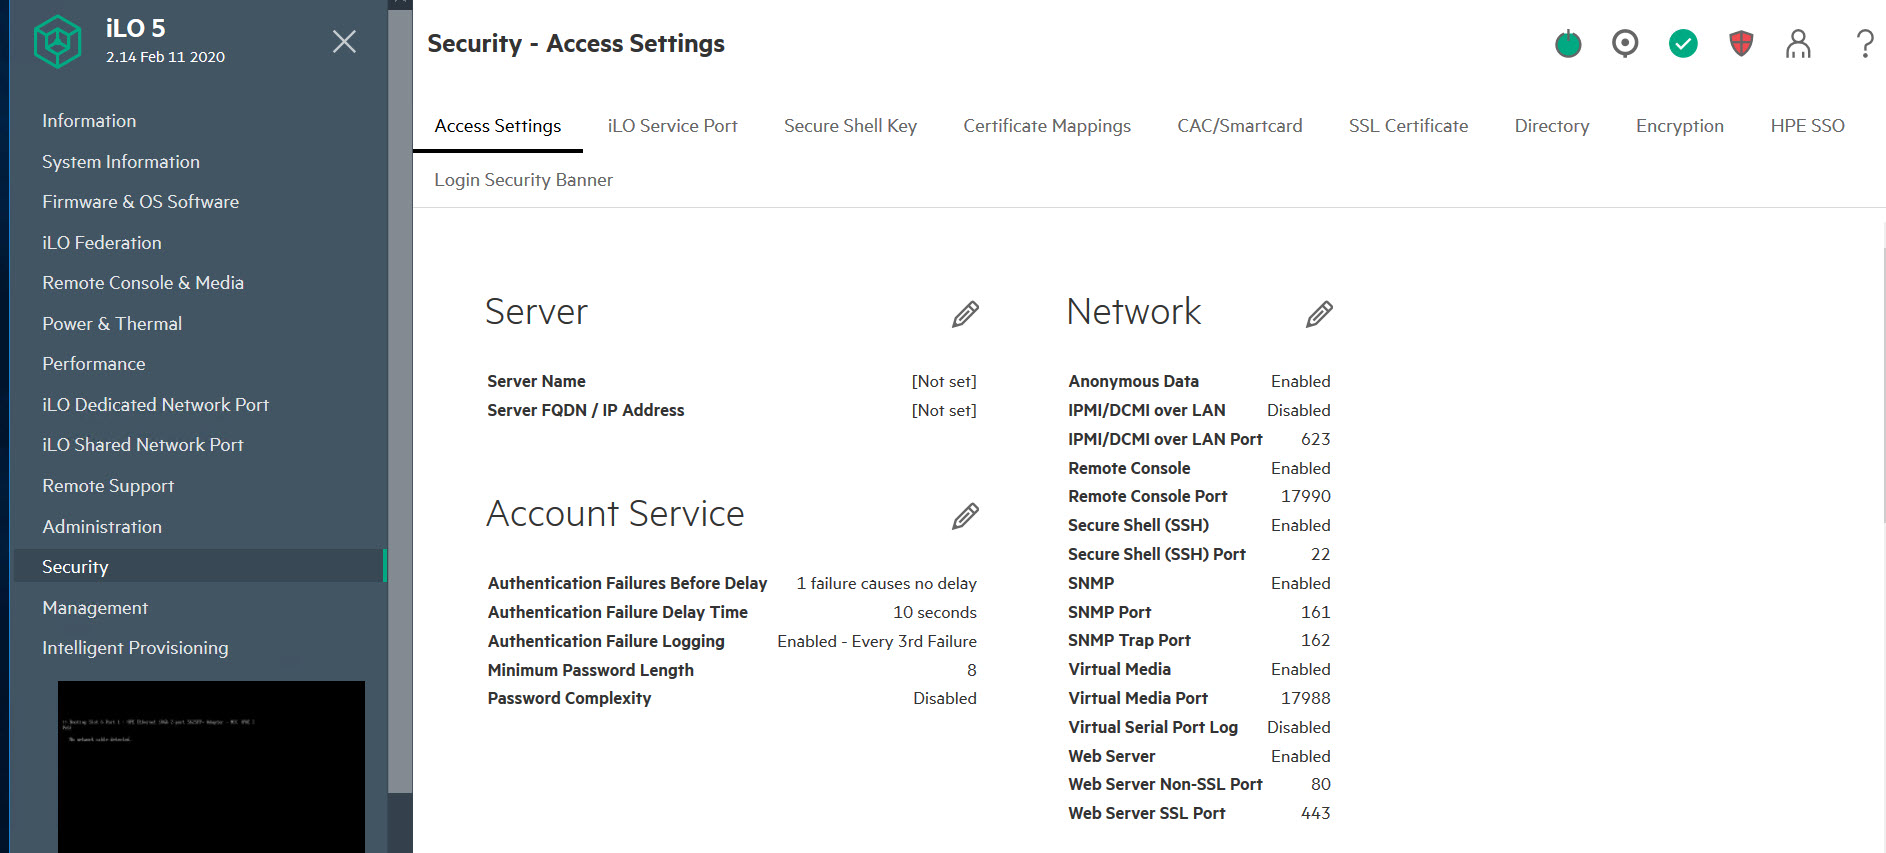Viewport: 1886px width, 853px height.
Task: Click the remote console preview thumbnail
Action: (211, 765)
